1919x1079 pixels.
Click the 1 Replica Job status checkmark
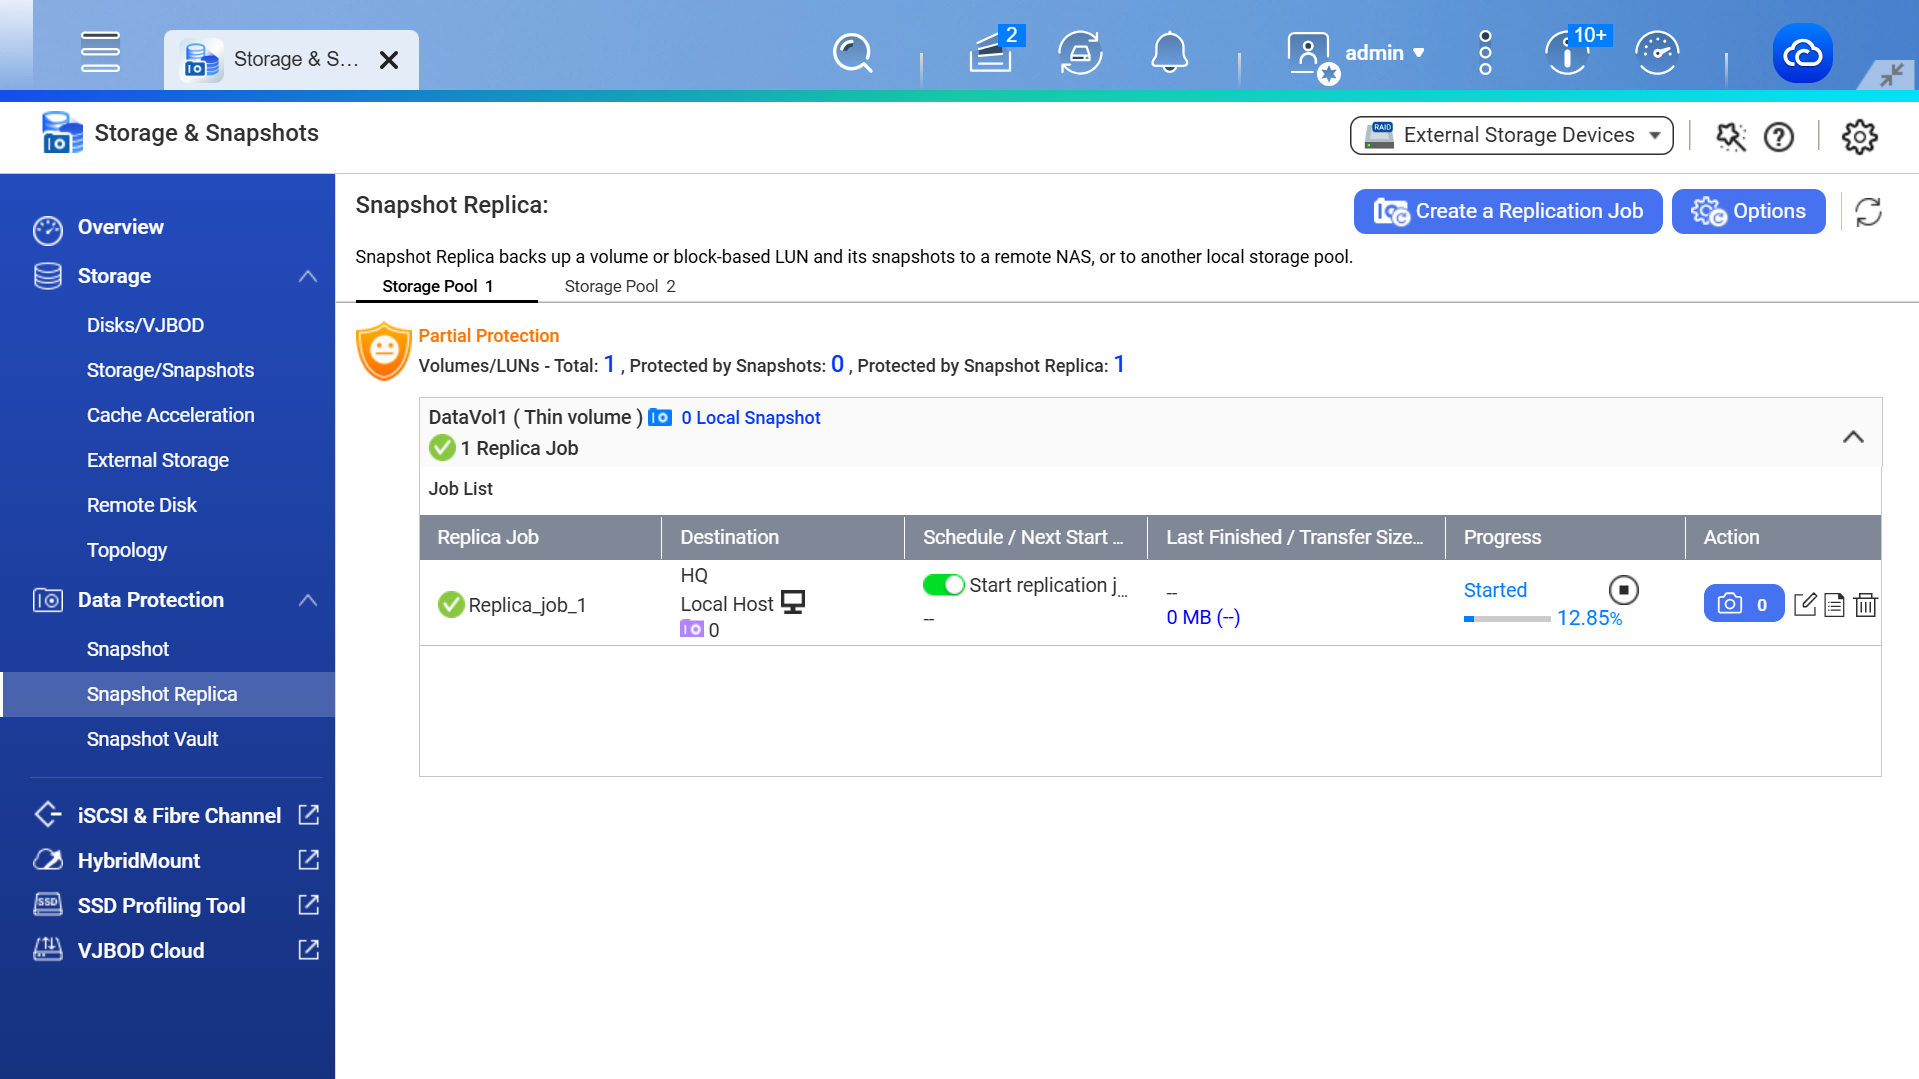click(442, 448)
